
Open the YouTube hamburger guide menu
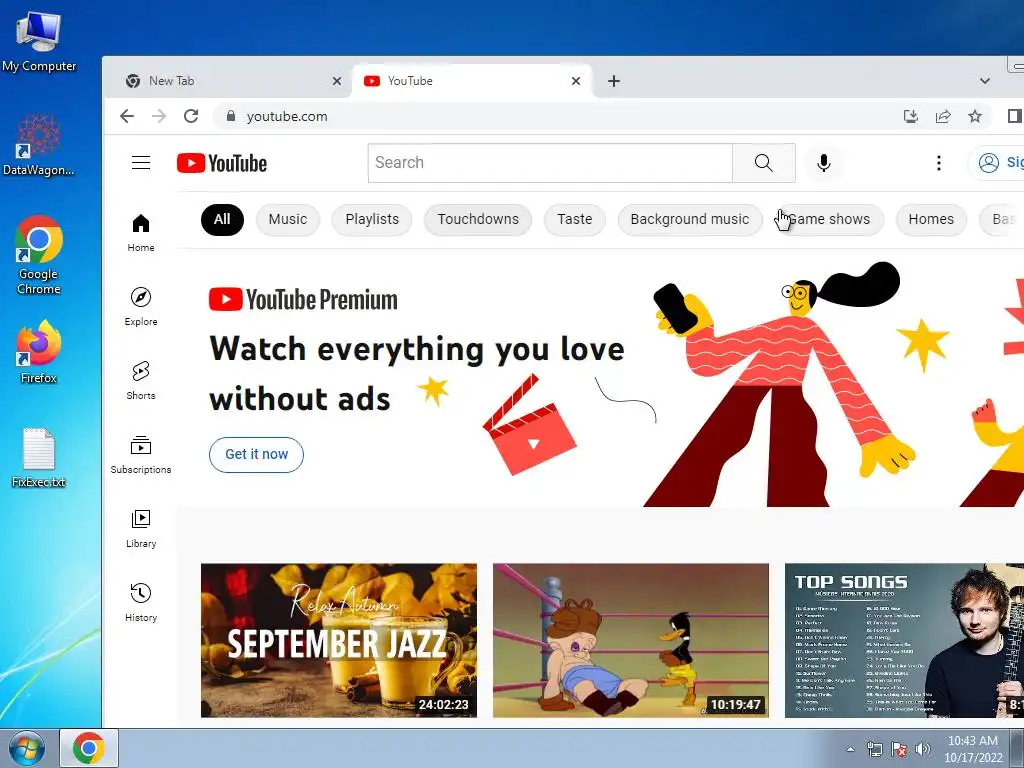coord(140,163)
